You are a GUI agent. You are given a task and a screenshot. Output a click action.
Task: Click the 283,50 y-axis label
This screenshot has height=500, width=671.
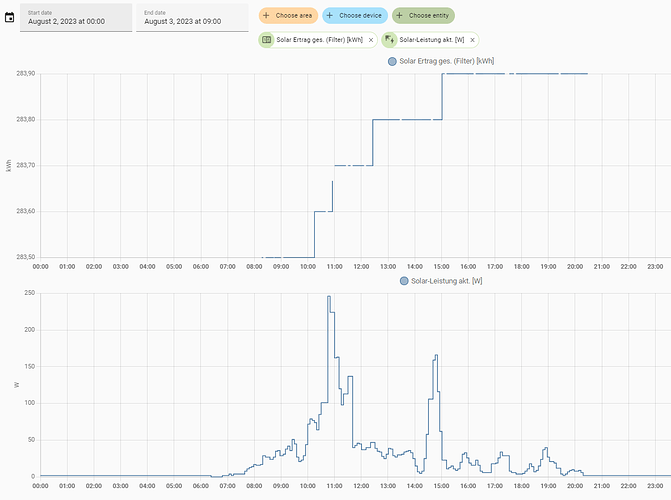click(x=26, y=257)
